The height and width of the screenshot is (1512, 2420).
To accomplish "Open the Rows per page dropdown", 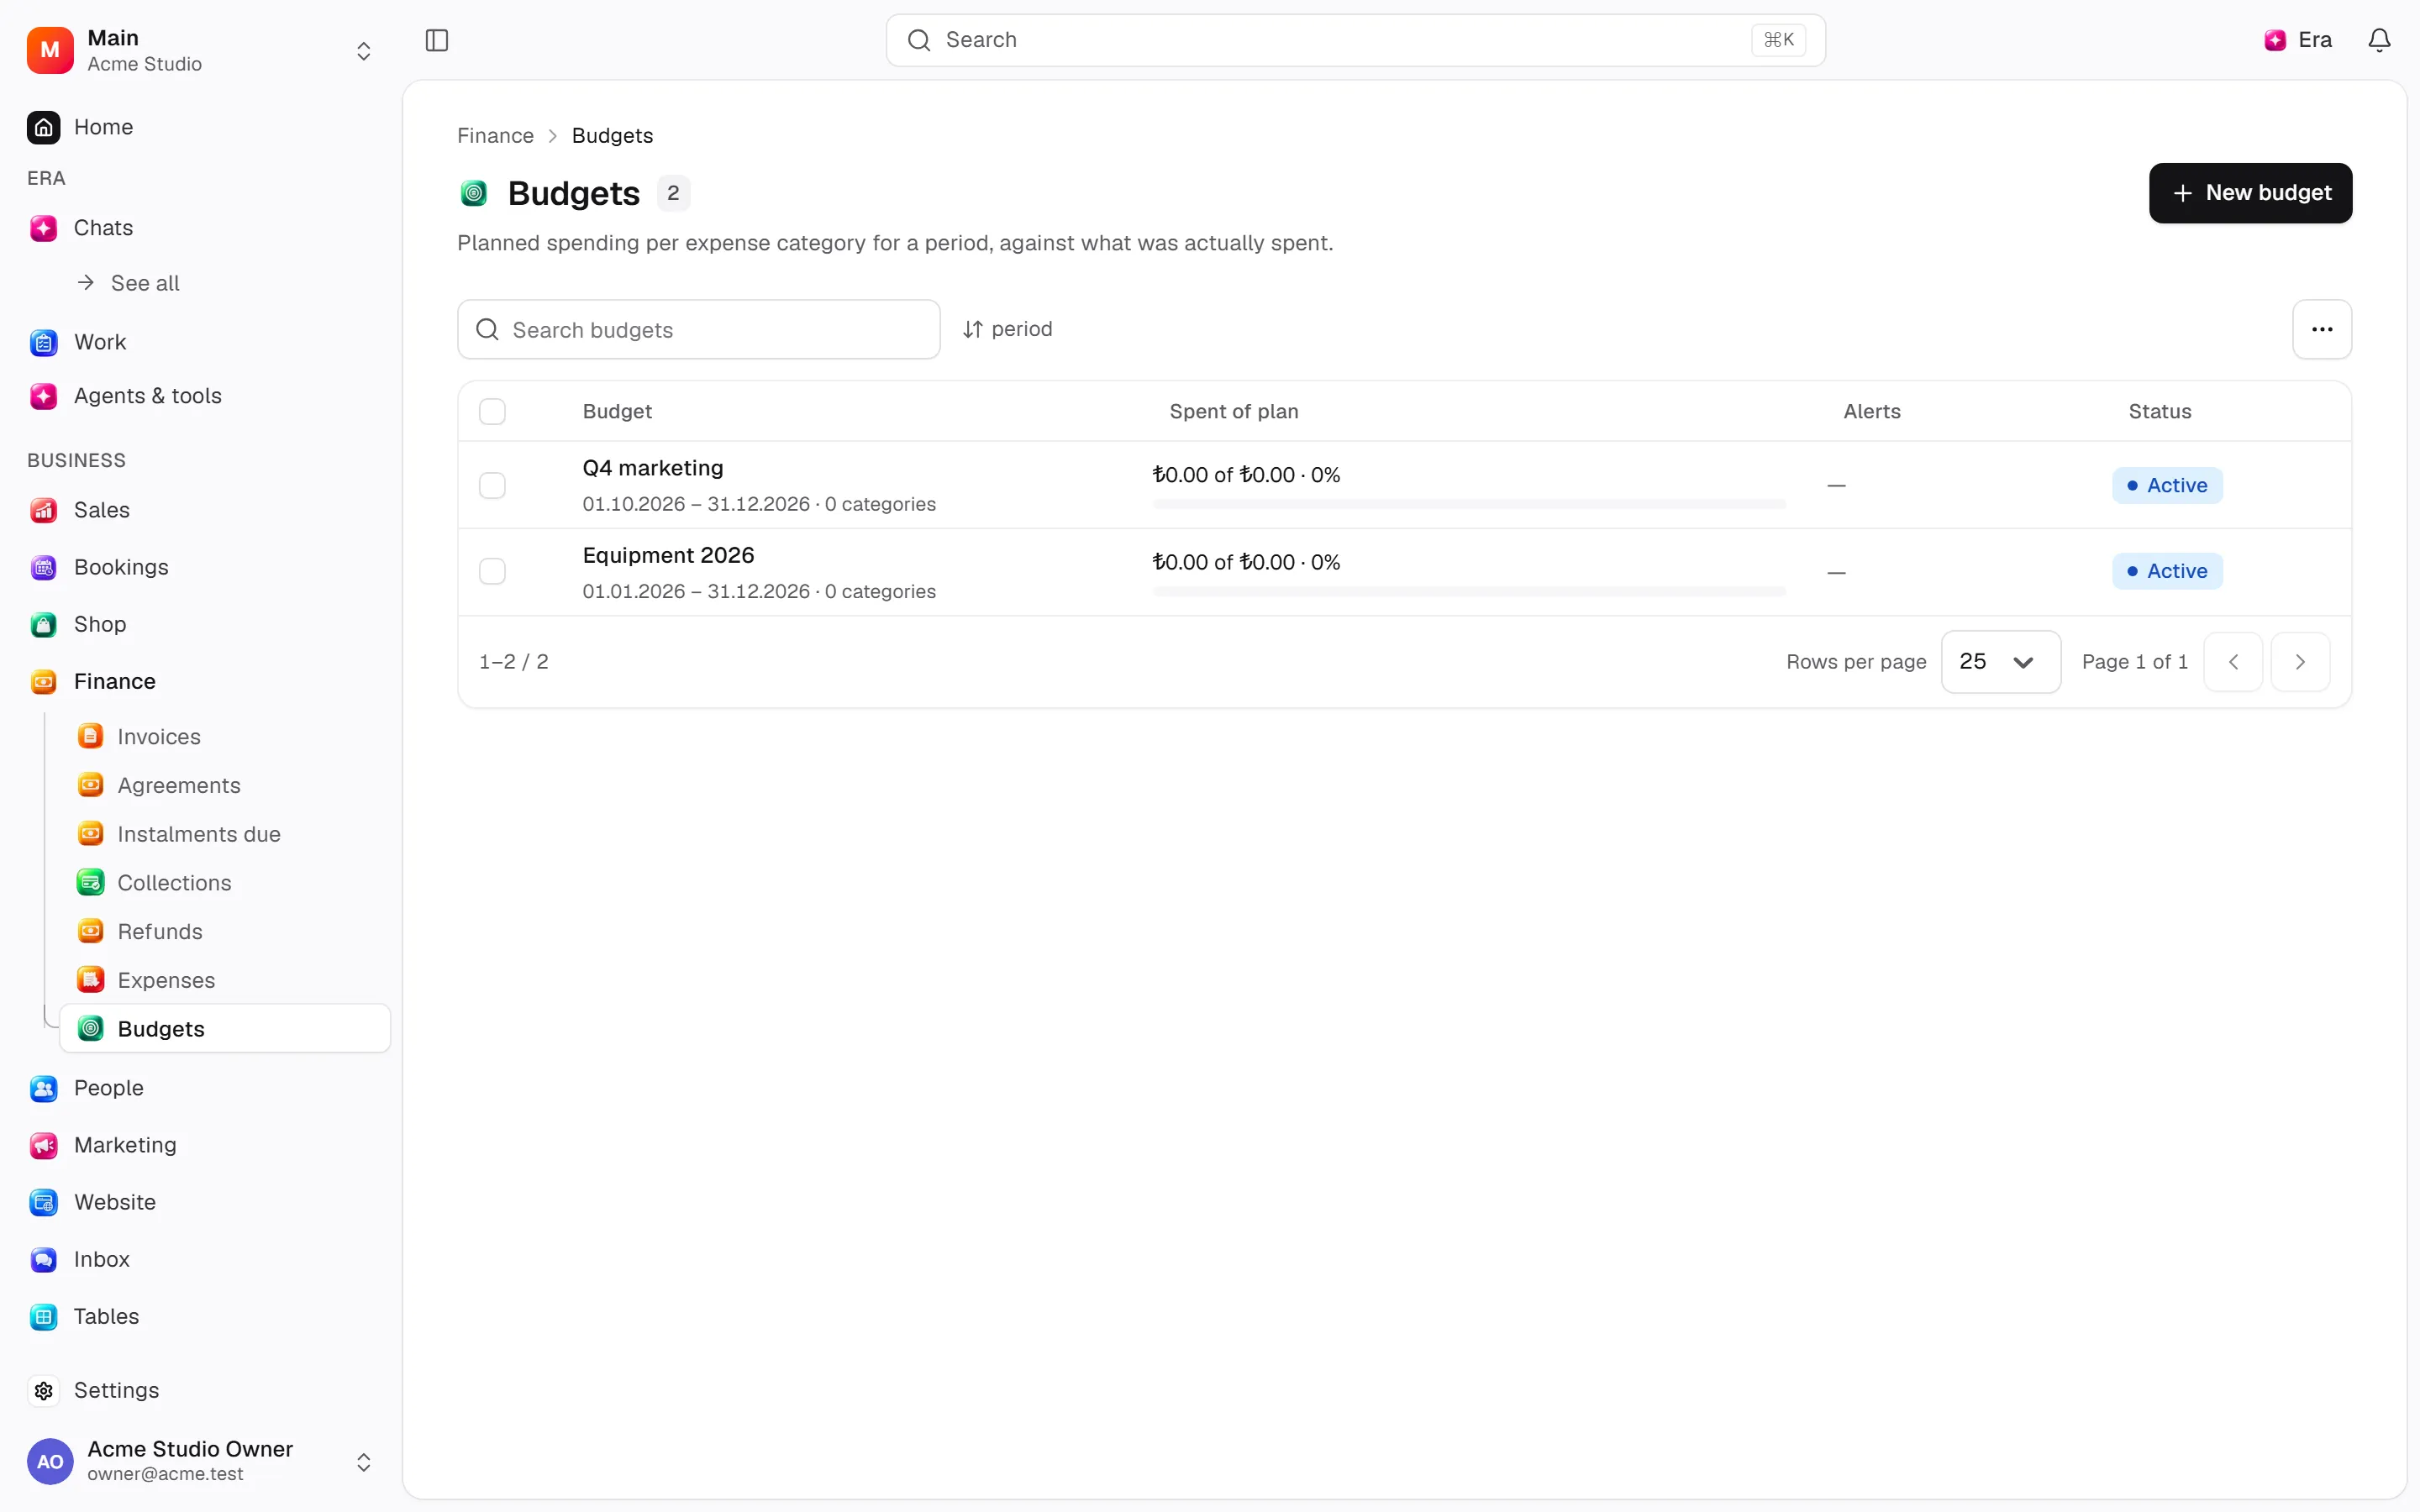I will 2000,661.
